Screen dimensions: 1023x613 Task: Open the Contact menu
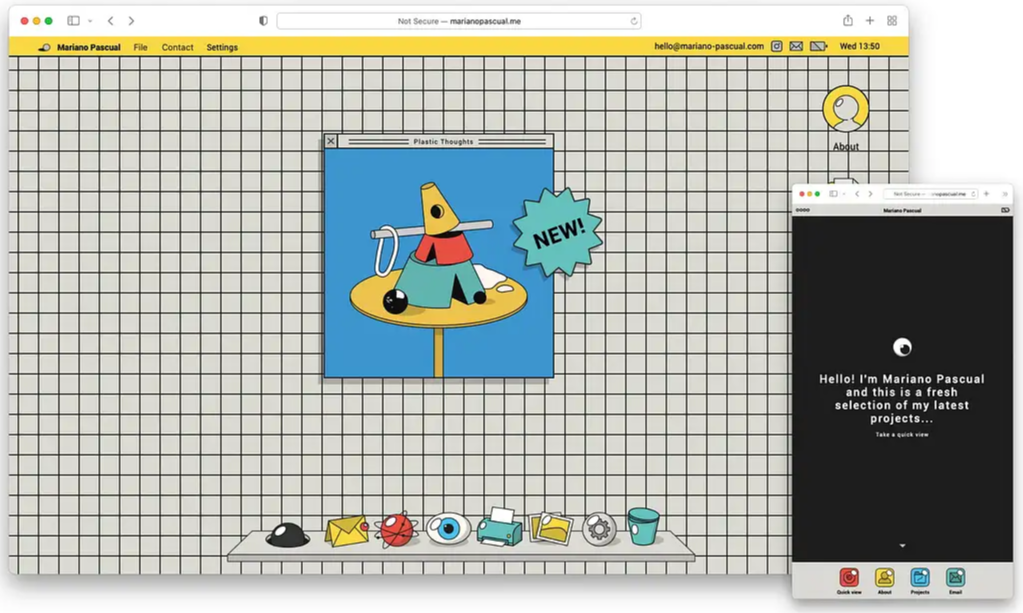pyautogui.click(x=177, y=47)
